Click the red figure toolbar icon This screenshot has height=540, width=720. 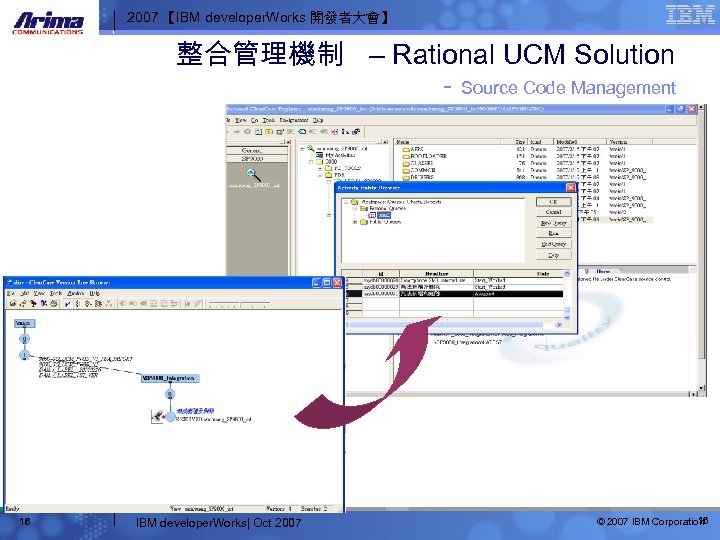click(33, 303)
